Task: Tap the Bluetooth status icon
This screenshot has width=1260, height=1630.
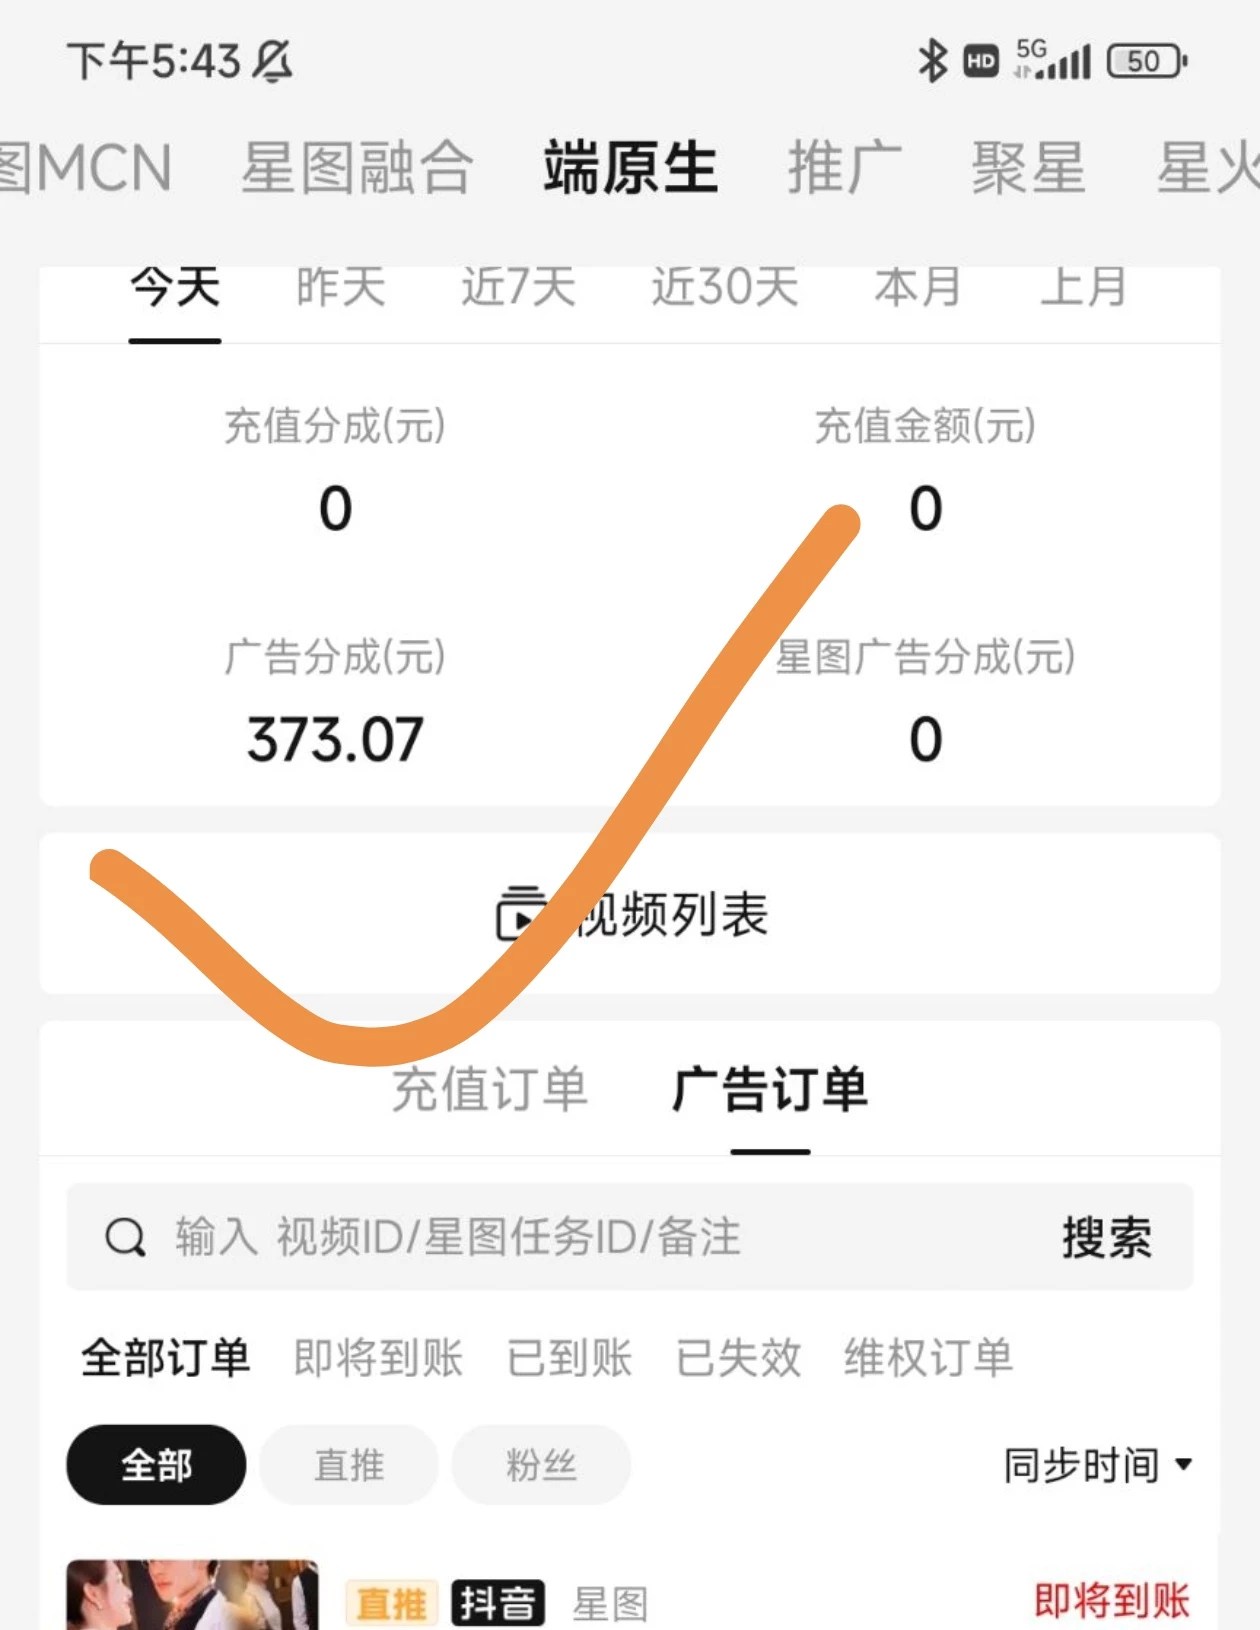Action: coord(932,61)
